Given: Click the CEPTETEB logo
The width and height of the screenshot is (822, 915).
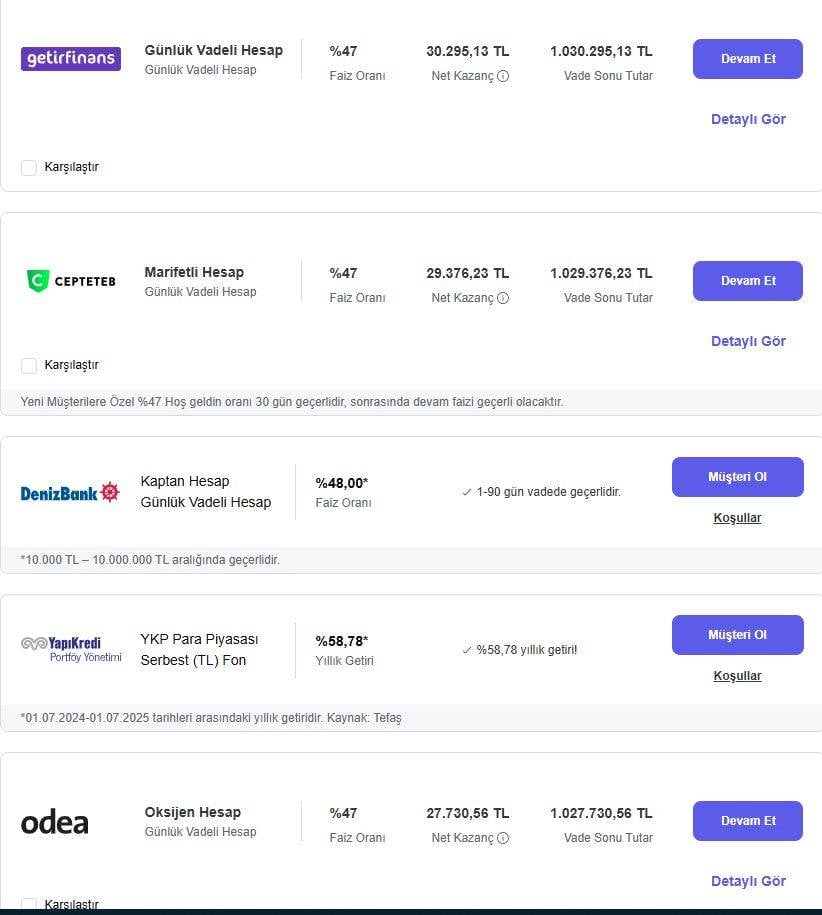Looking at the screenshot, I should pos(70,281).
